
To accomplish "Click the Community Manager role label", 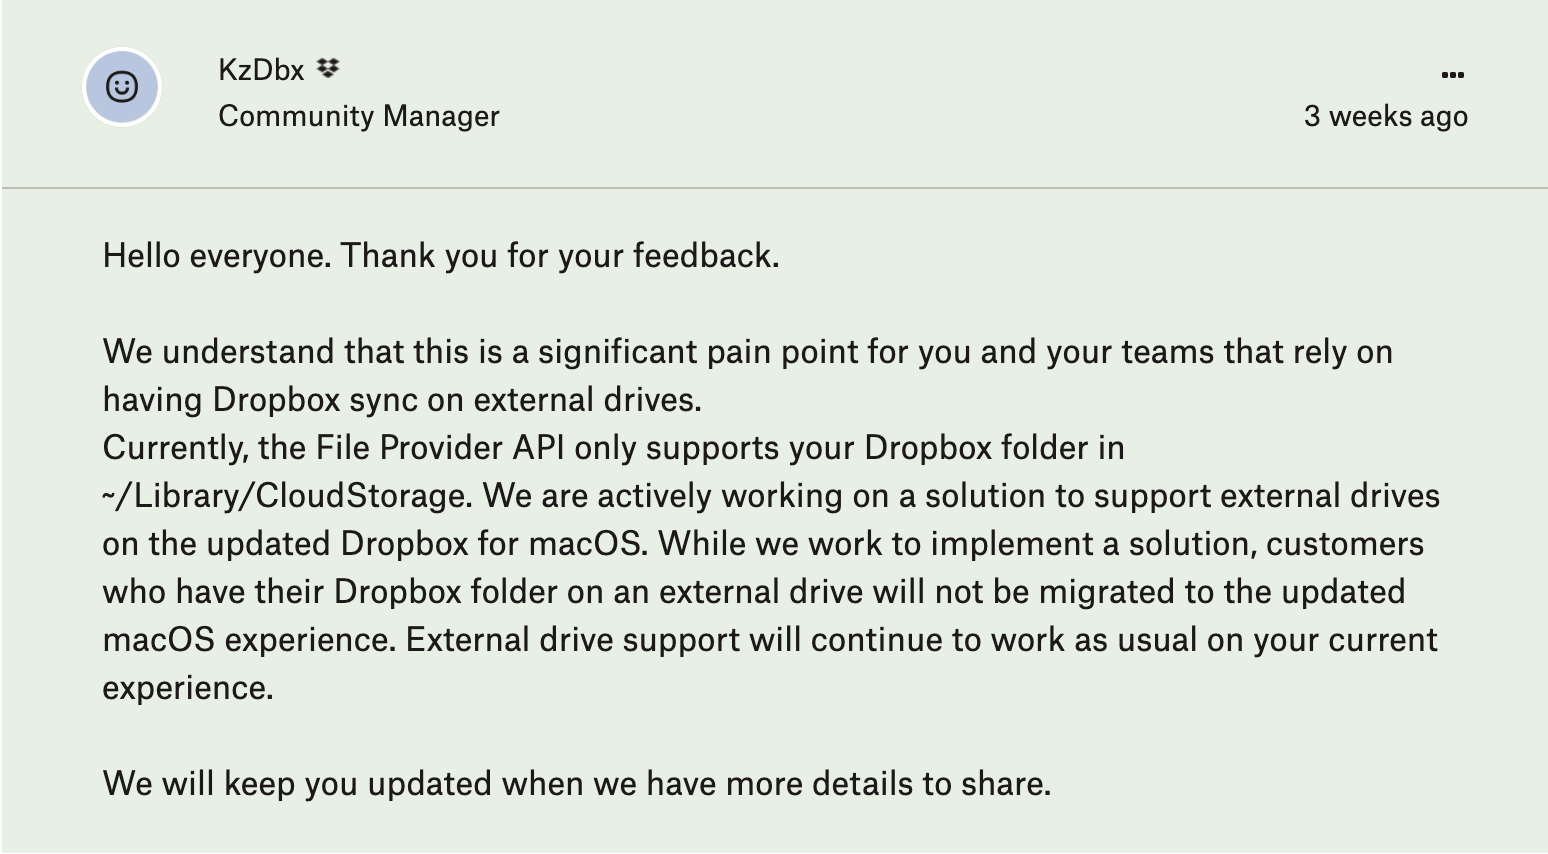I will tap(358, 116).
